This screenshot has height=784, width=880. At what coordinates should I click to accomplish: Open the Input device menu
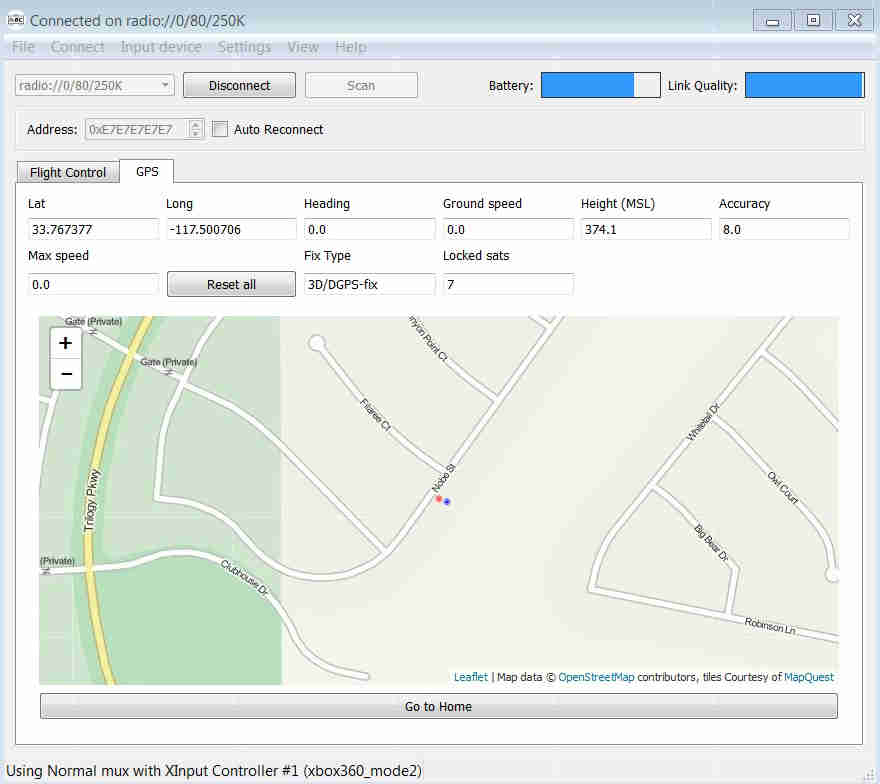160,47
